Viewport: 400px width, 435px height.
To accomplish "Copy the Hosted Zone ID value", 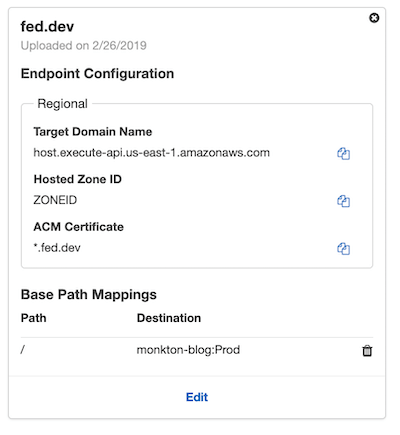I will (x=343, y=201).
